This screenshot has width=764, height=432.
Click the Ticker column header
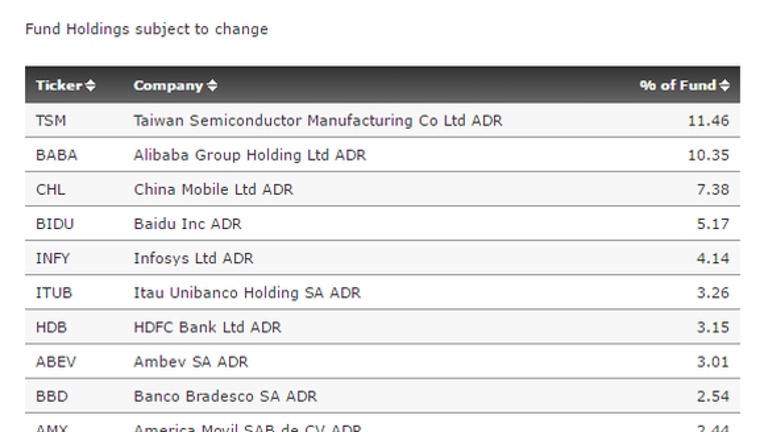click(59, 85)
